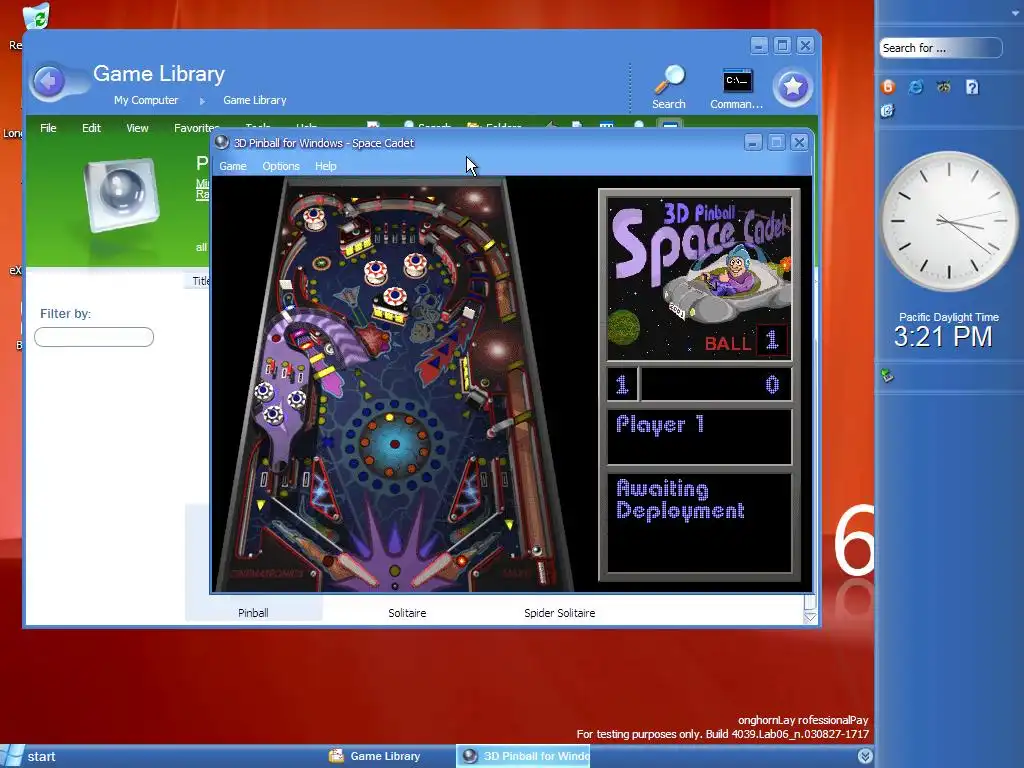This screenshot has height=768, width=1024.
Task: Open Favorites menu in Game Library window
Action: 196,128
